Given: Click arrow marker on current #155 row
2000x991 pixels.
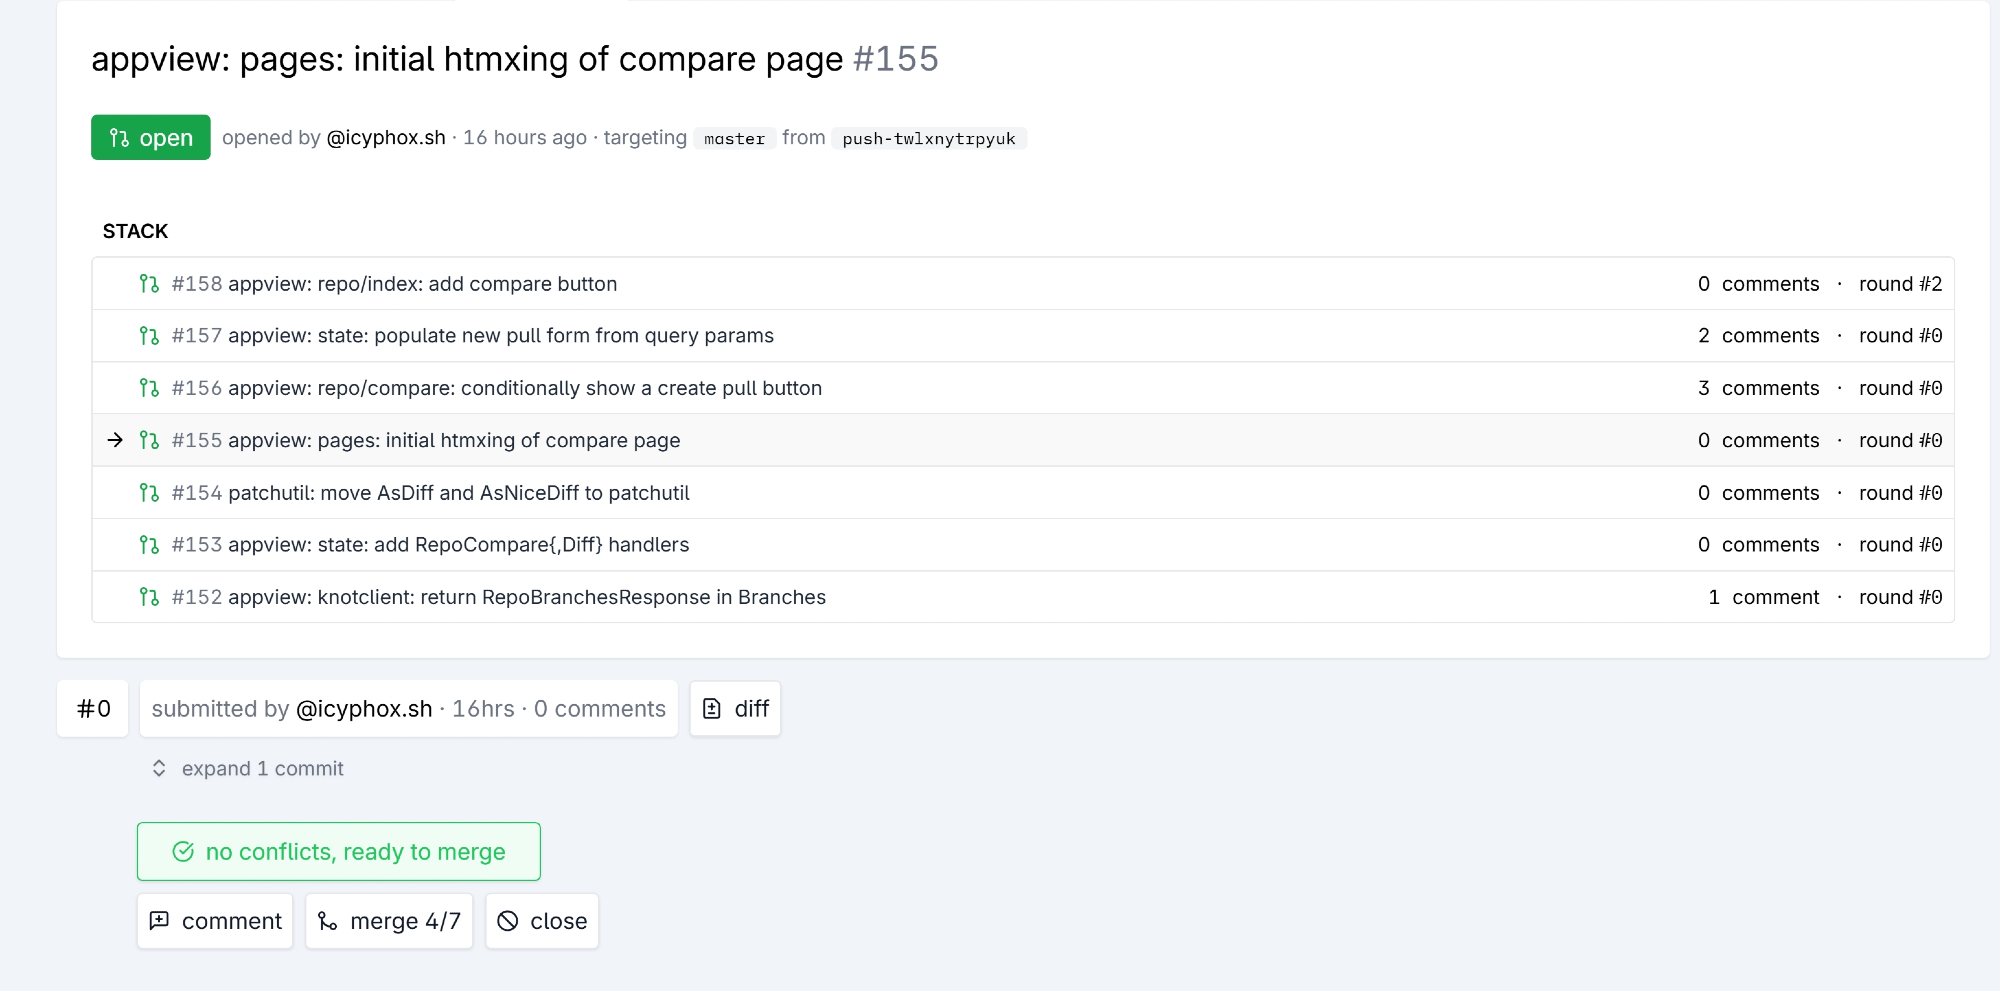Looking at the screenshot, I should click(x=115, y=440).
